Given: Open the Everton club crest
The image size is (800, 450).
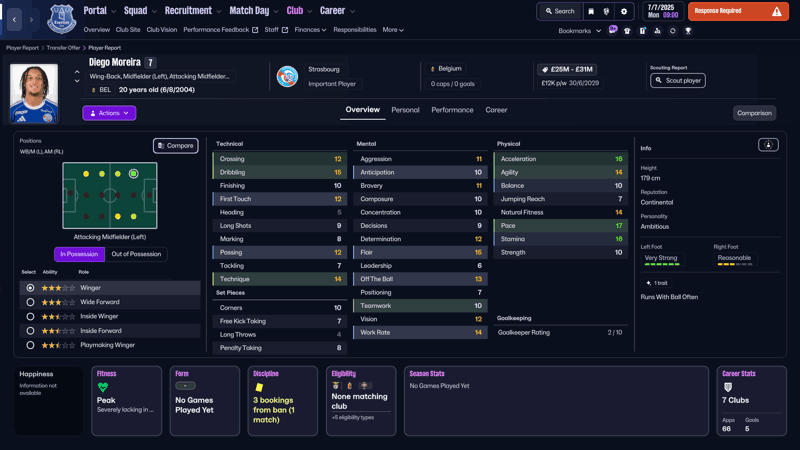Looking at the screenshot, I should coord(62,19).
